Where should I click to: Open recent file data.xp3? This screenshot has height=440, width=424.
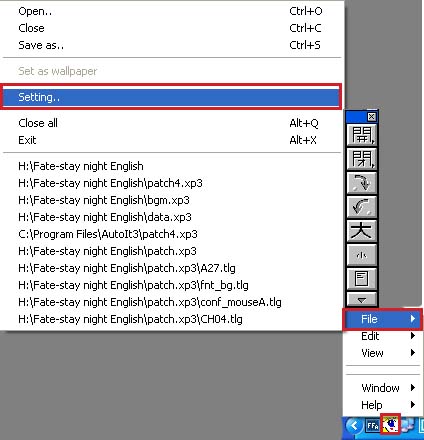coord(172,217)
